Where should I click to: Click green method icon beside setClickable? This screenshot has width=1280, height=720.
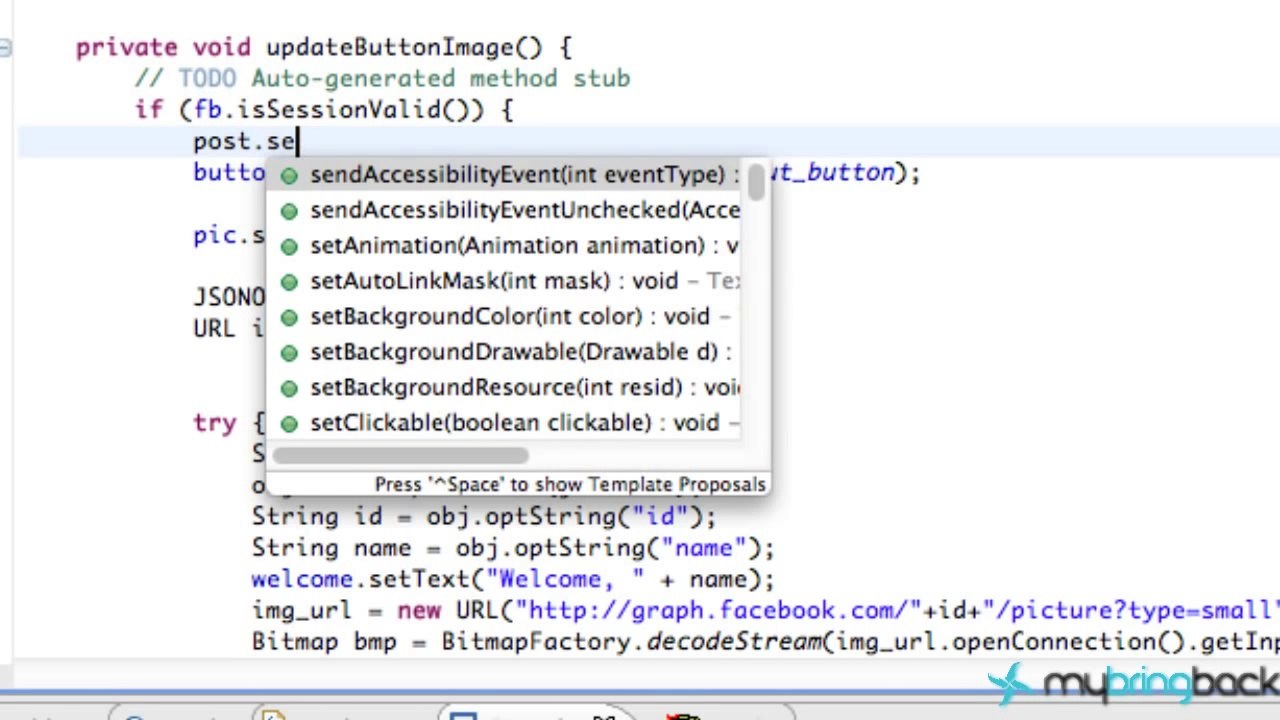tap(289, 424)
